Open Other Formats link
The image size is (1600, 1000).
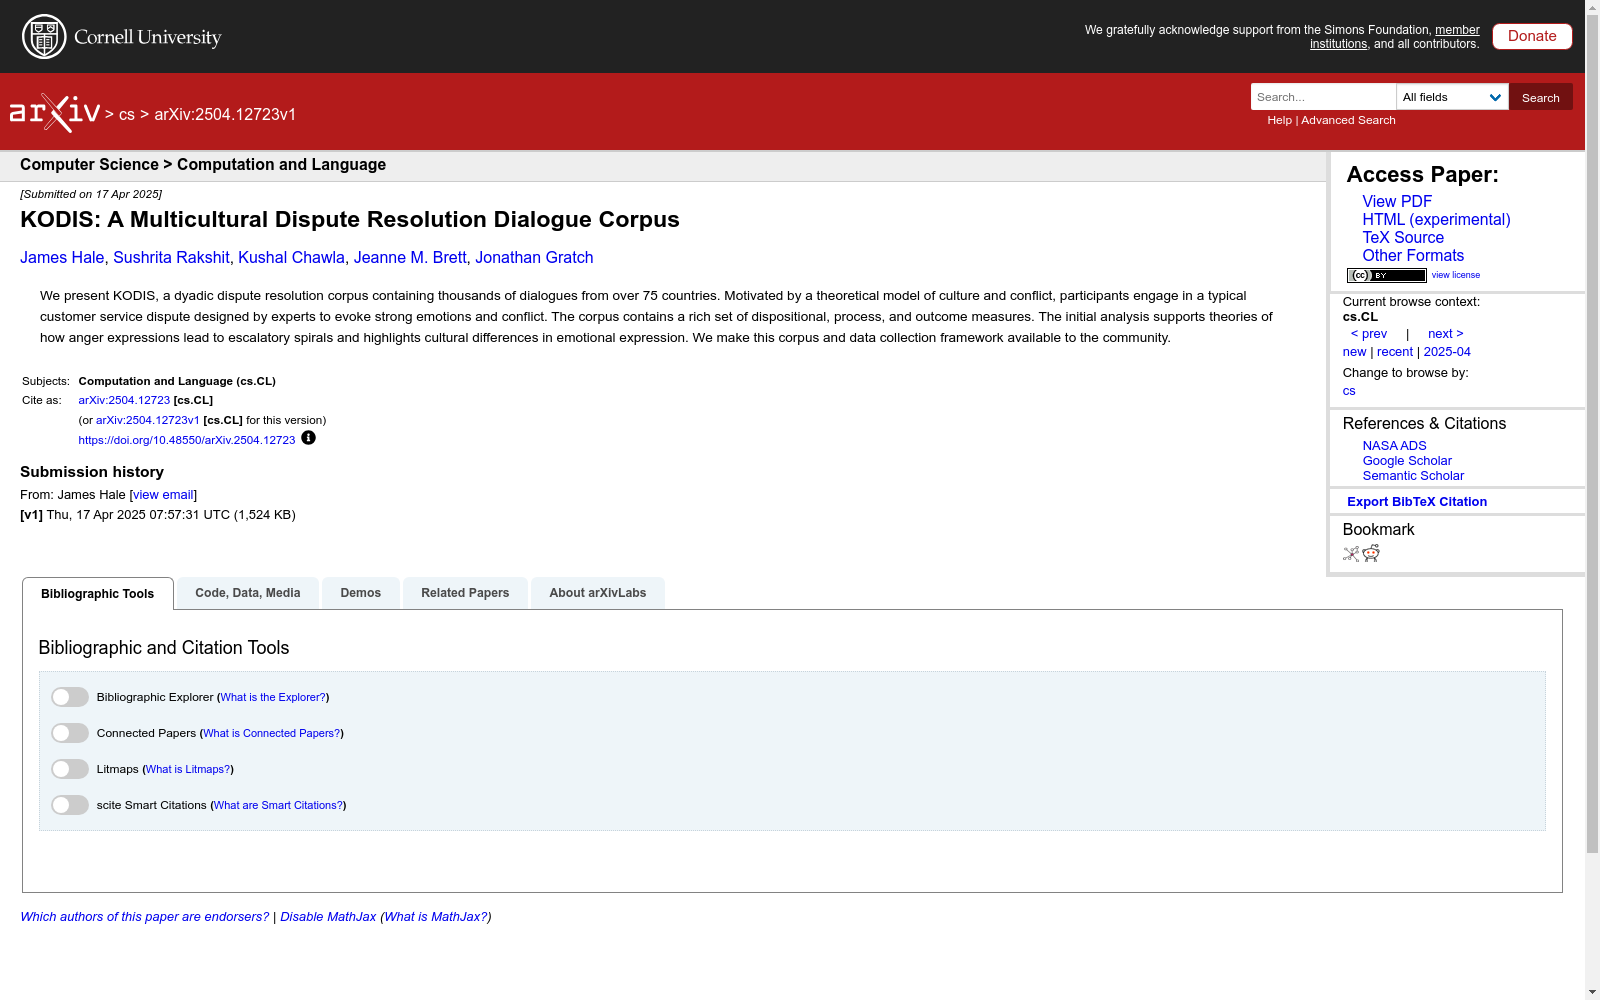1413,256
